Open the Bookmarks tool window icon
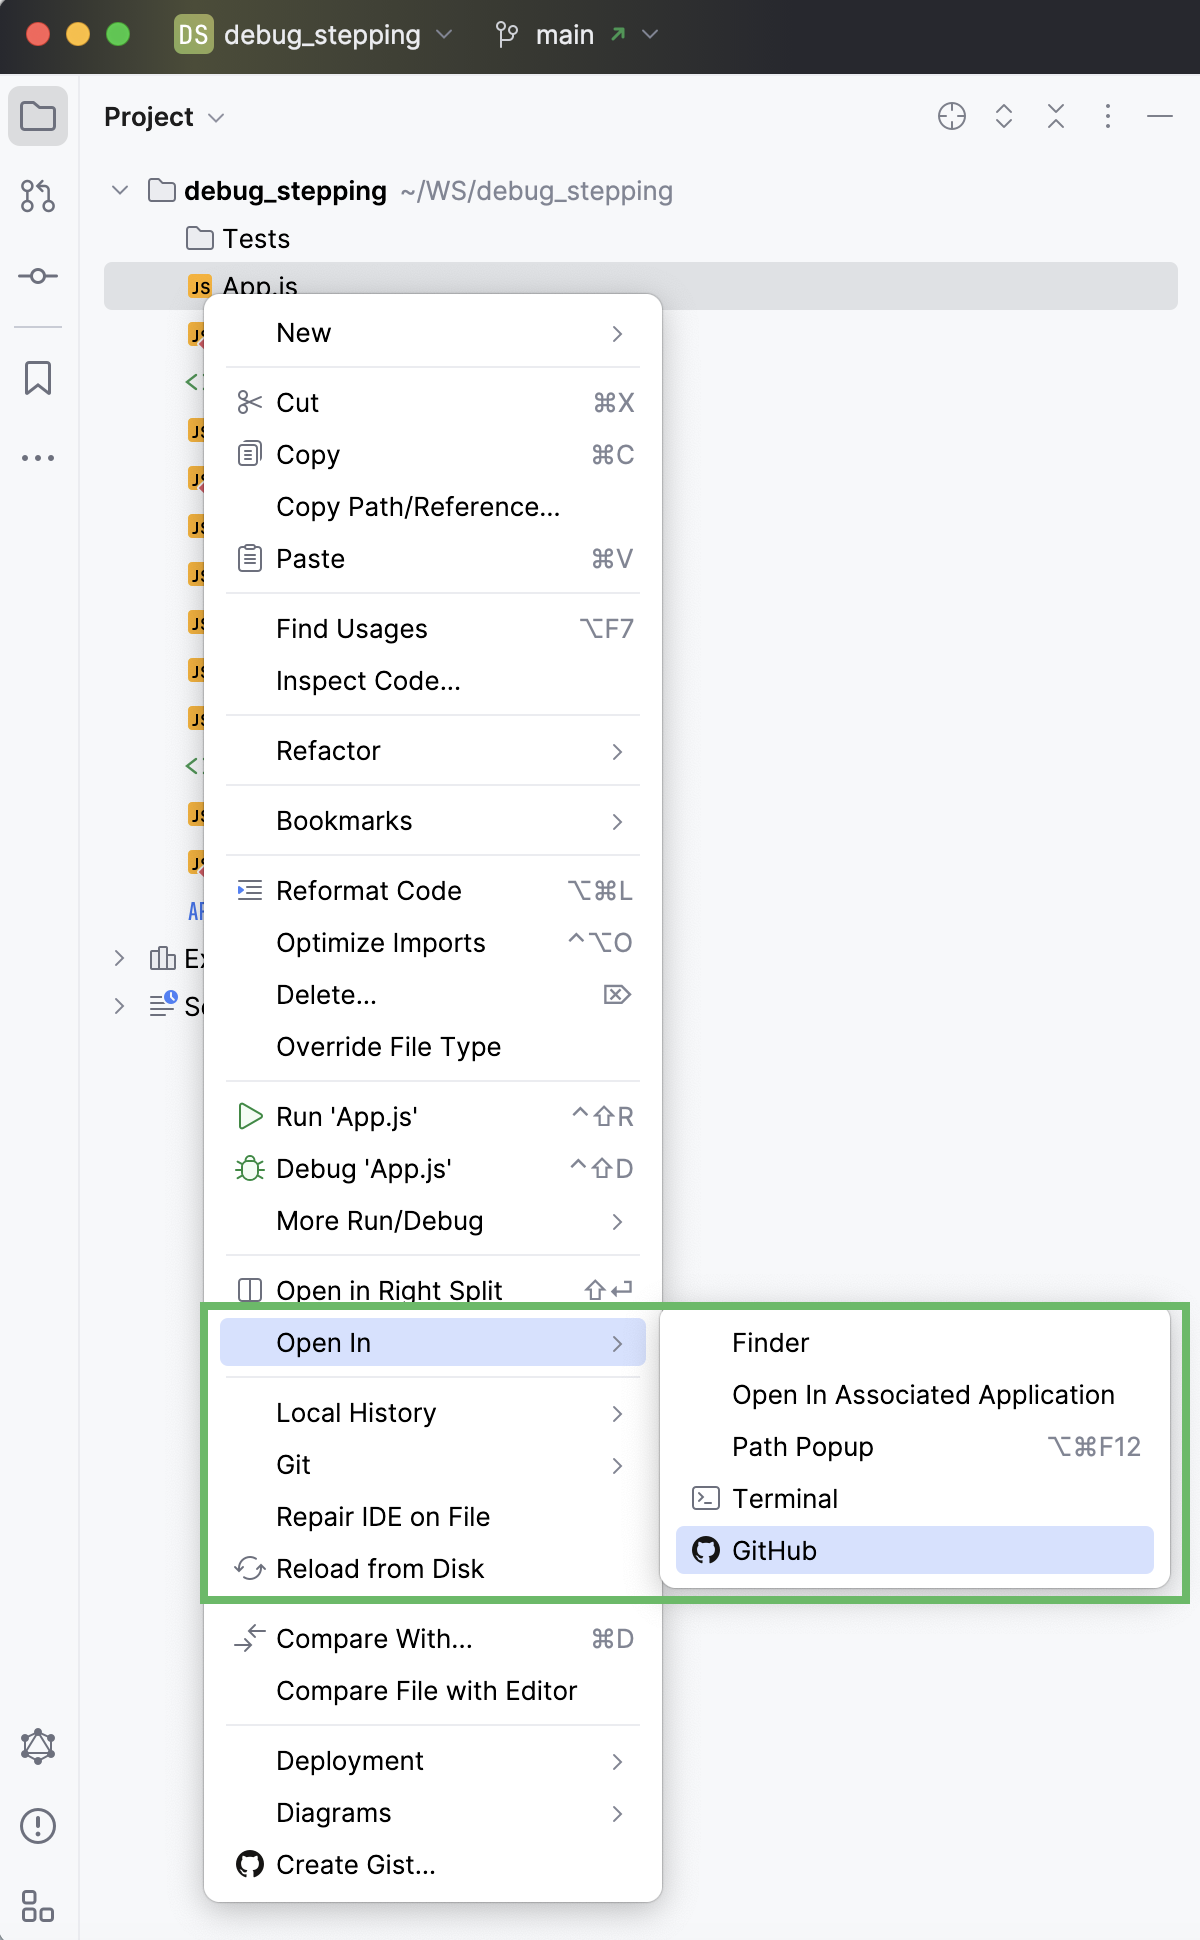 pyautogui.click(x=37, y=379)
